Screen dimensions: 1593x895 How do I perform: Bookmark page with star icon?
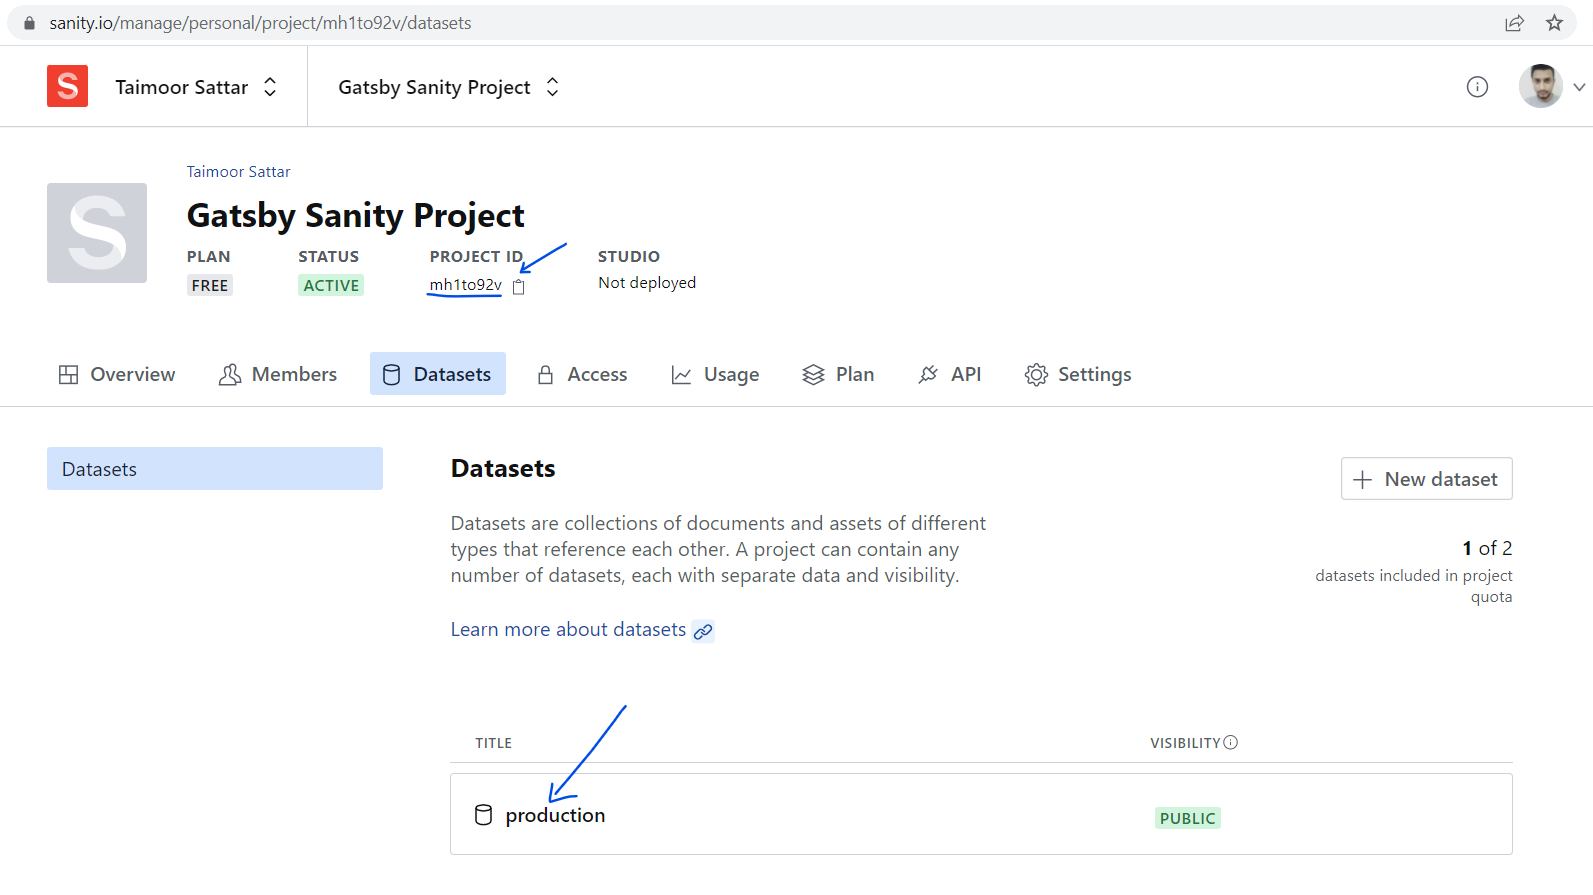[1554, 23]
